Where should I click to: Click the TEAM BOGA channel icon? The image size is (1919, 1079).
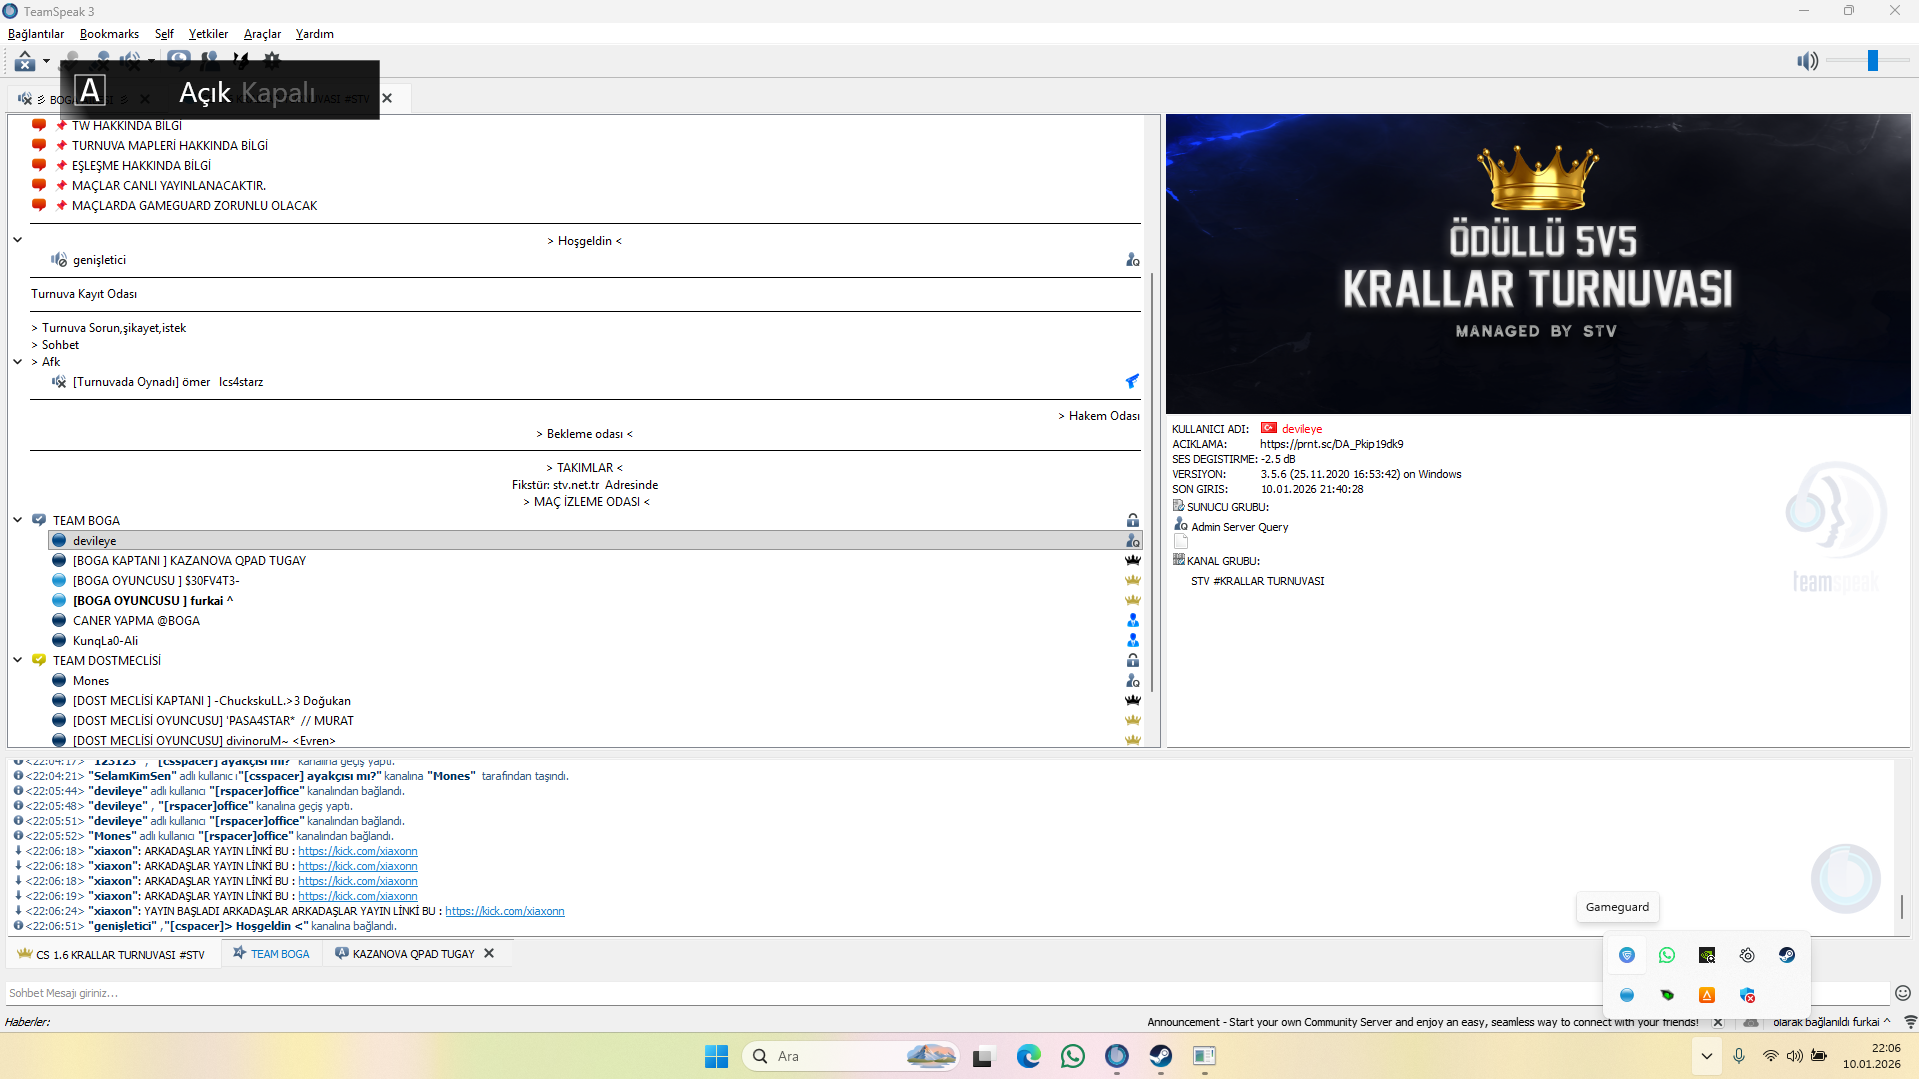(39, 520)
